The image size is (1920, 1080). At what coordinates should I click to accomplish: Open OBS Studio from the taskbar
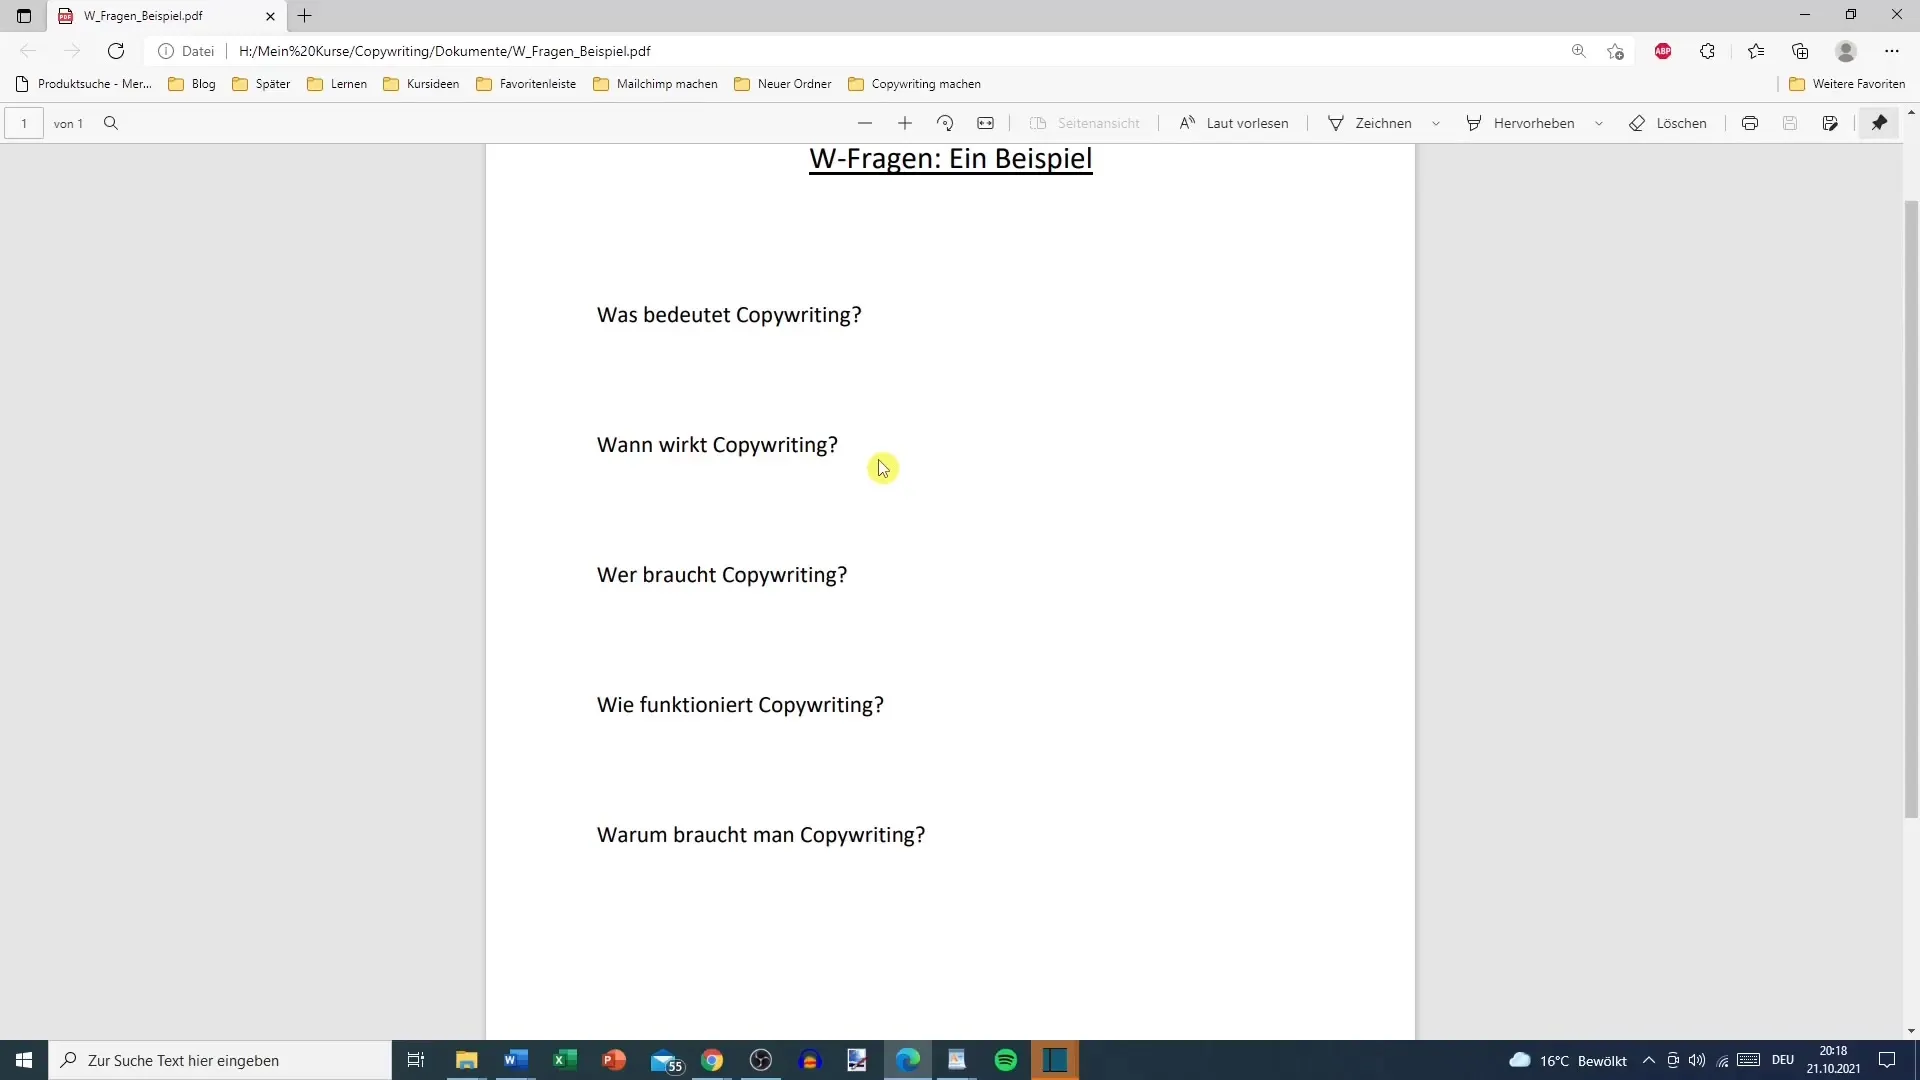761,1060
